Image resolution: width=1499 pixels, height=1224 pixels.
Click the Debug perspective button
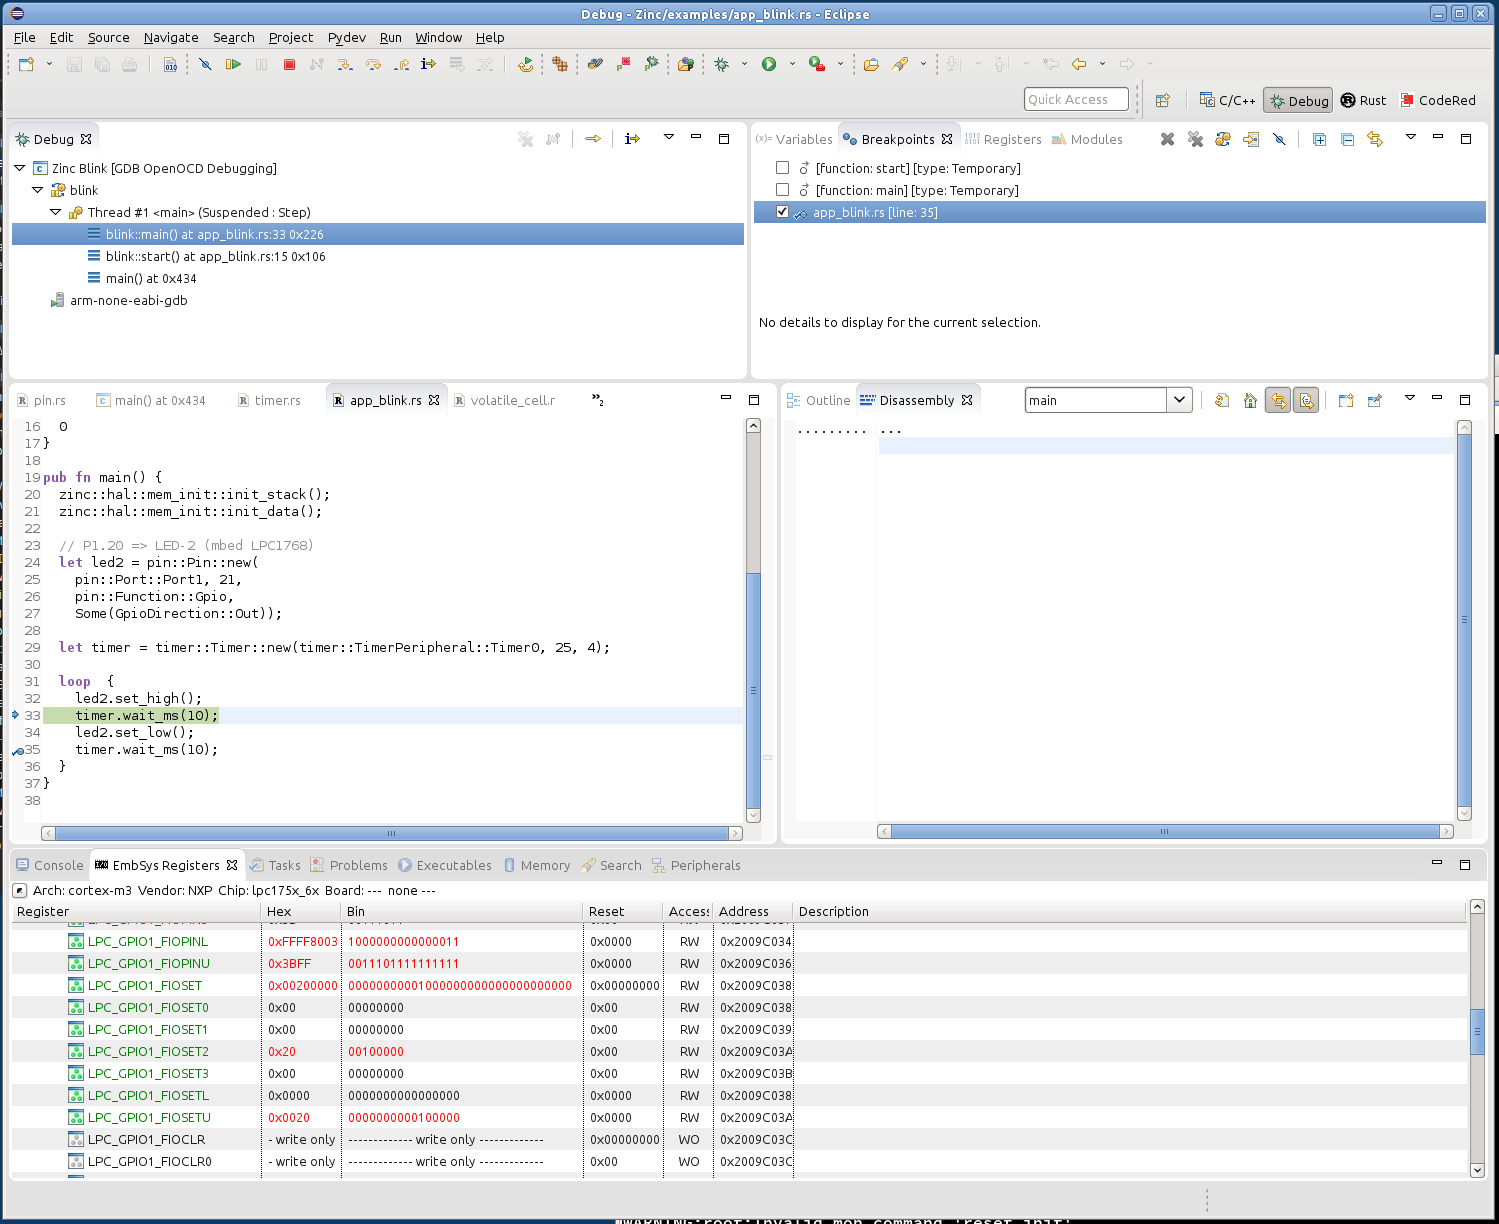(1298, 100)
